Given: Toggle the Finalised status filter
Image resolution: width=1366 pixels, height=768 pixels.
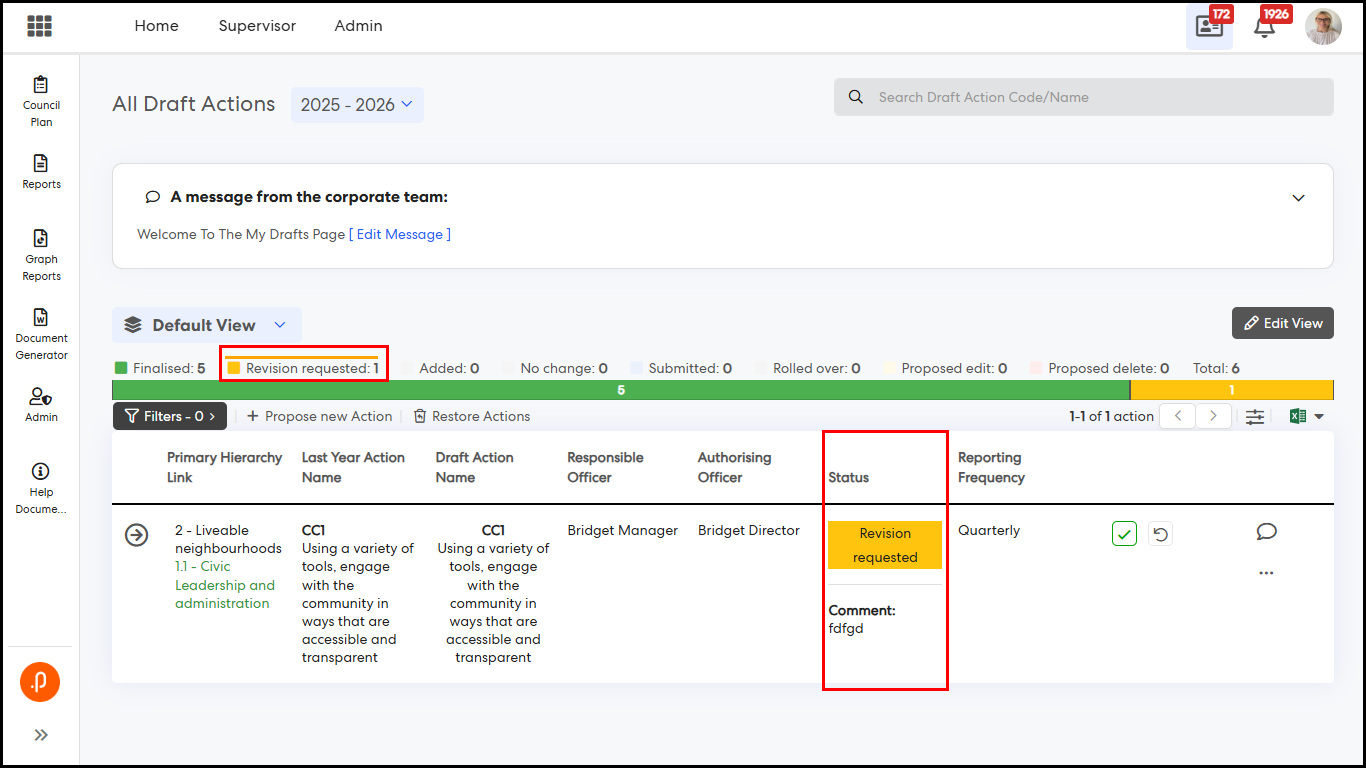Looking at the screenshot, I should coord(160,368).
